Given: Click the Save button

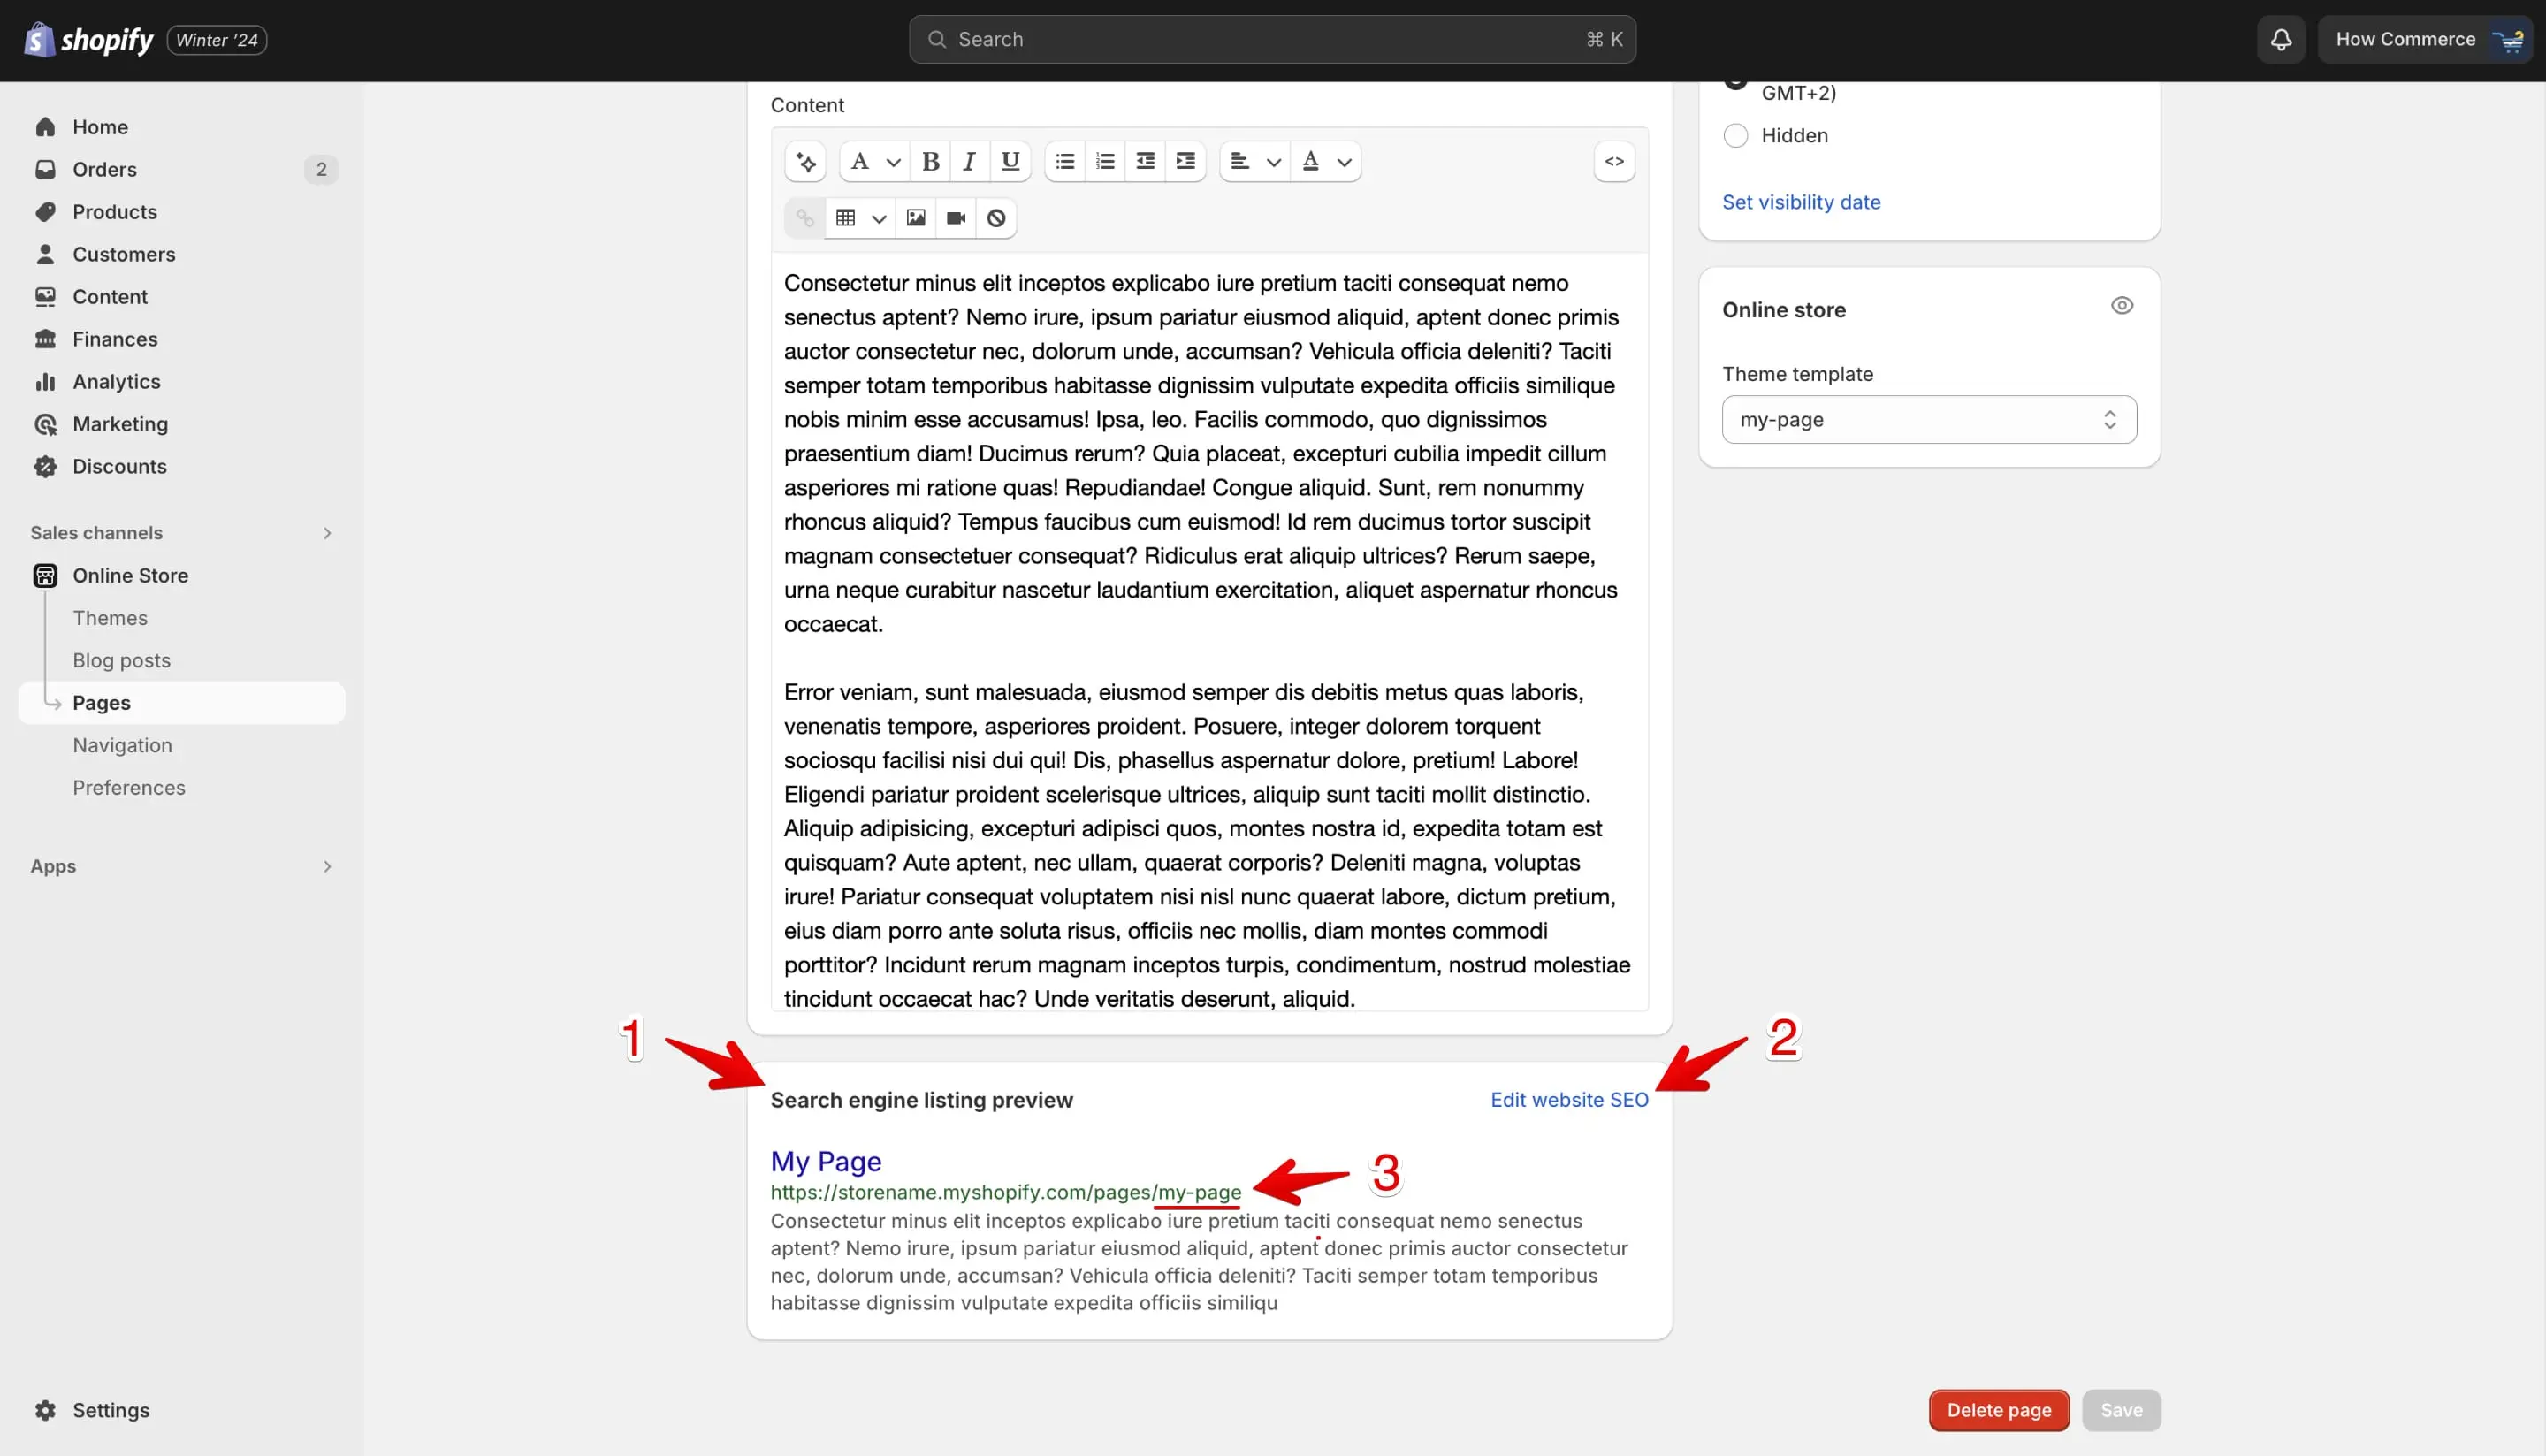Looking at the screenshot, I should click(x=2121, y=1410).
